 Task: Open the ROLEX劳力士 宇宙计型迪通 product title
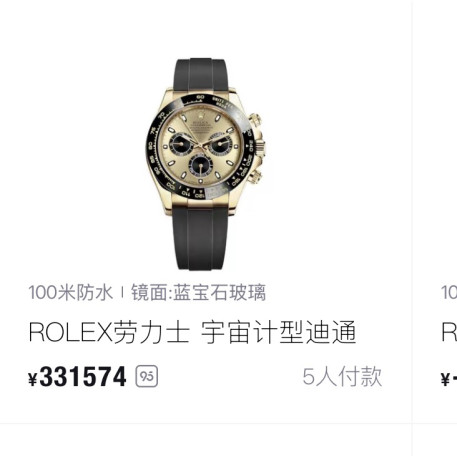coord(193,332)
